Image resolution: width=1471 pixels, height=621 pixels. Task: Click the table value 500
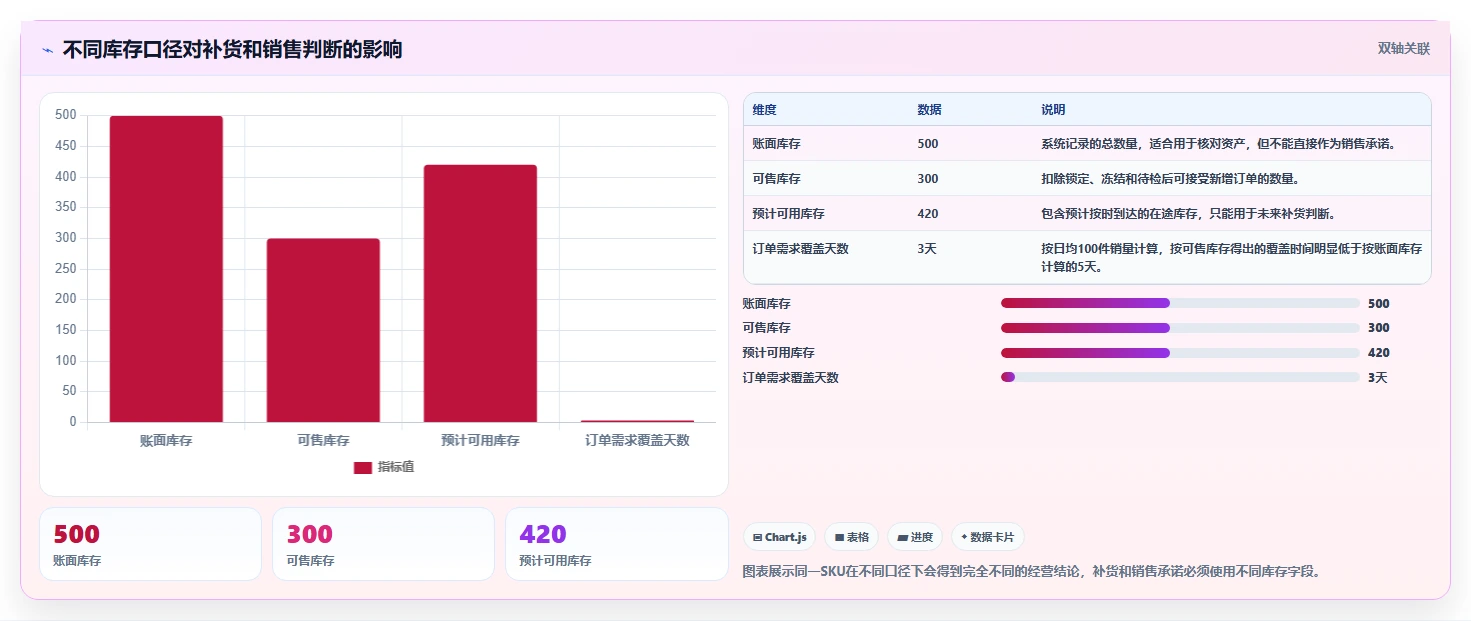pyautogui.click(x=928, y=144)
